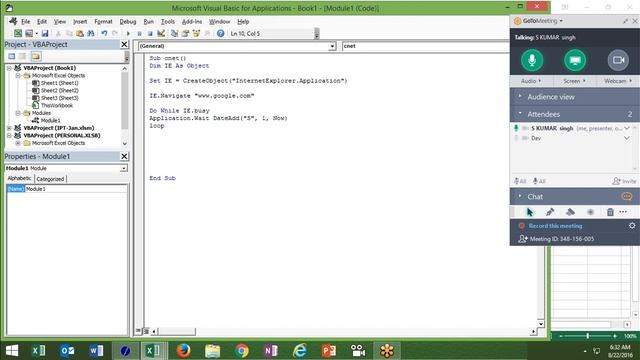
Task: Open Project Explorer toolbar icon
Action: [x=174, y=33]
